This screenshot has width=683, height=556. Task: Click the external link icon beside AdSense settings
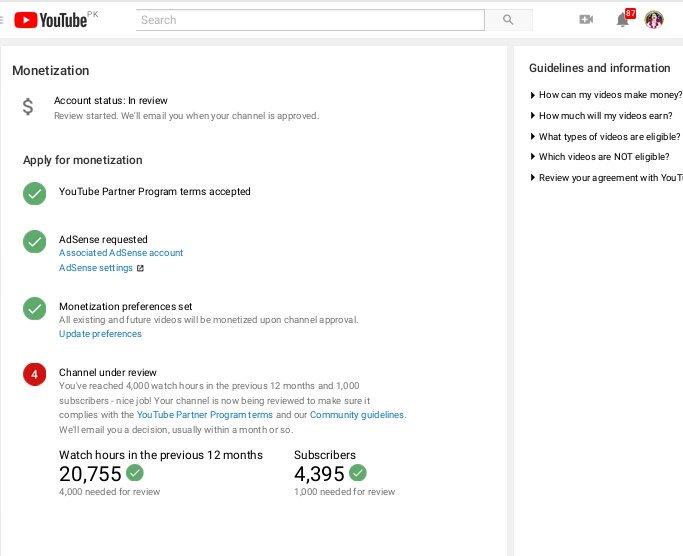(140, 268)
